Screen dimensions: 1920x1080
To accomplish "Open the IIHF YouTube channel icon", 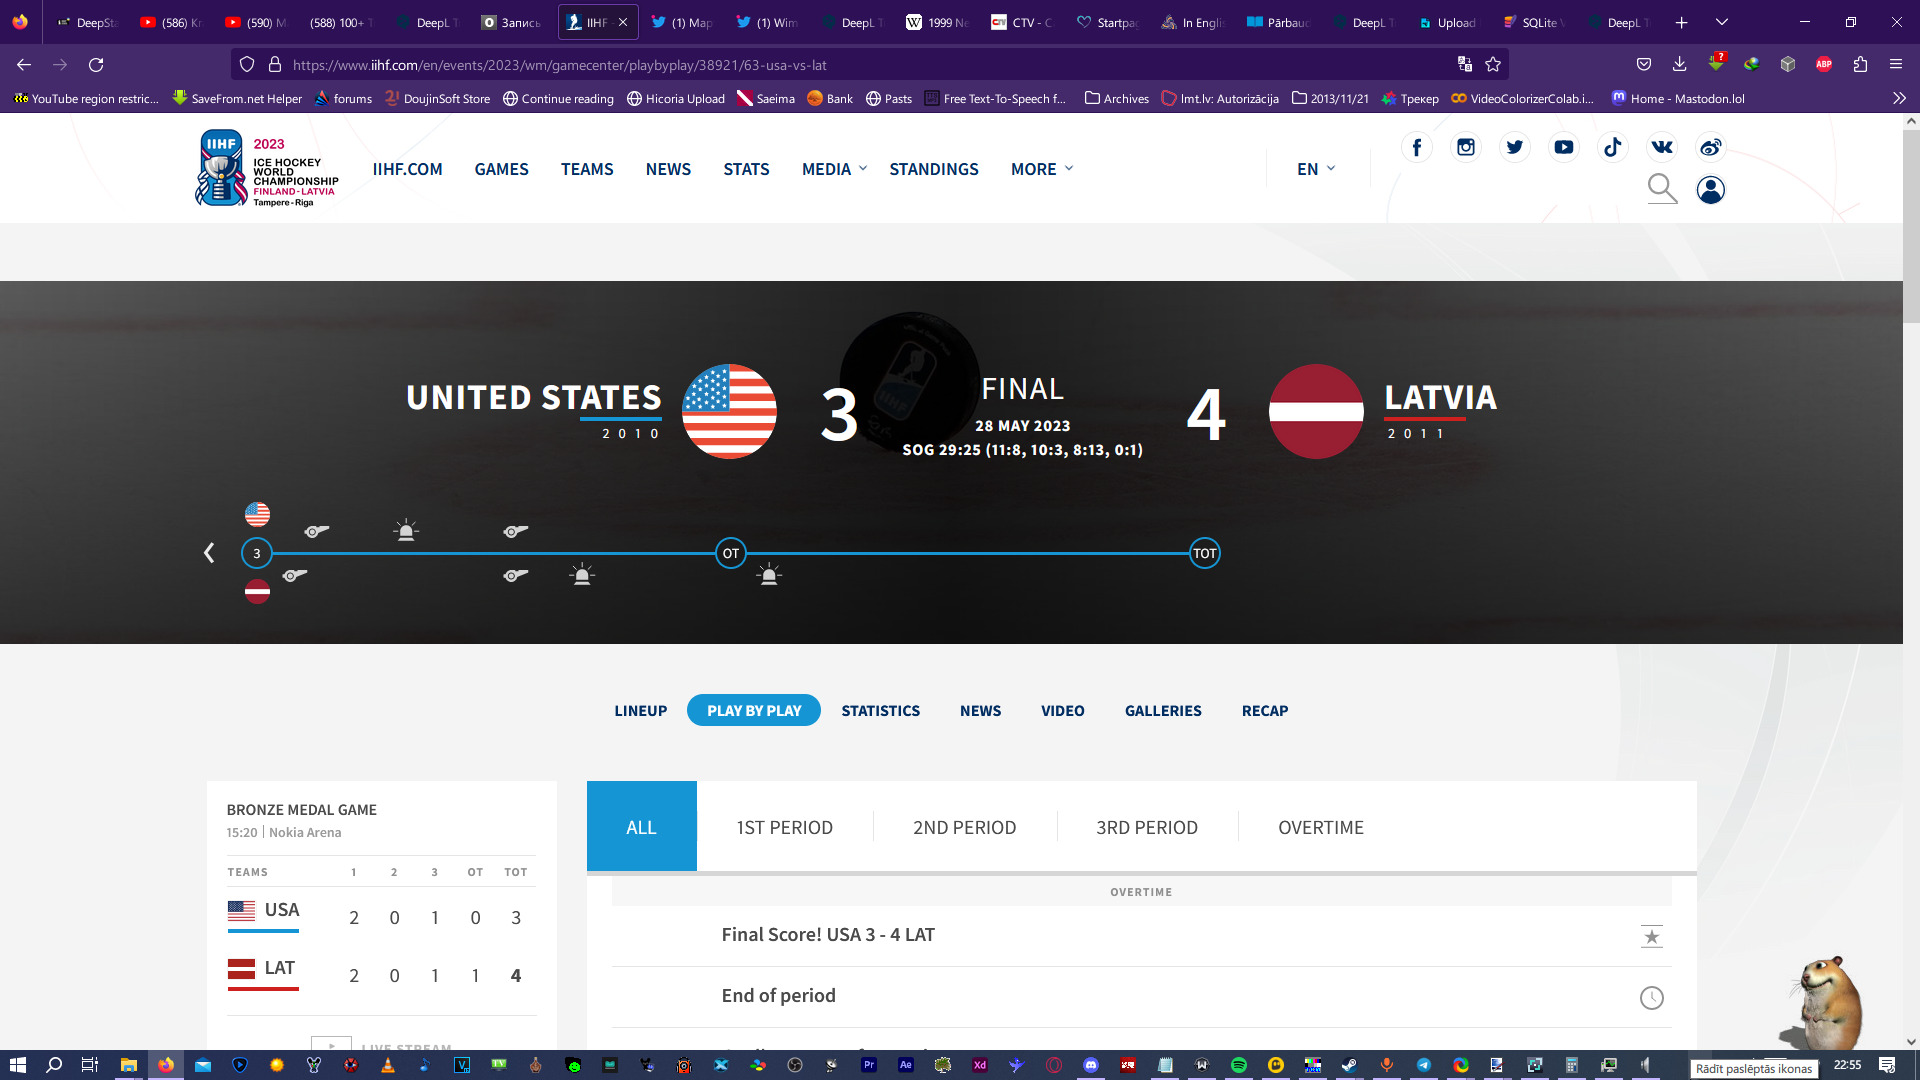I will coord(1564,148).
